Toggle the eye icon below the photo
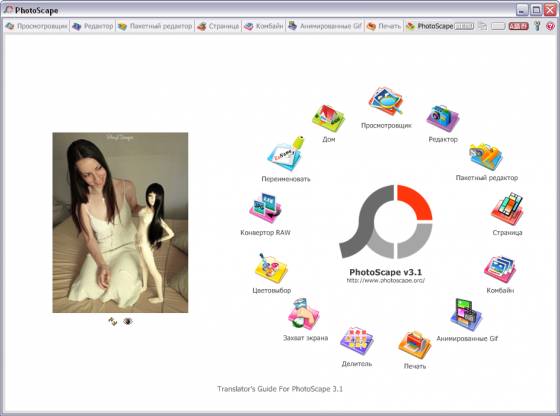The width and height of the screenshot is (560, 416). click(128, 321)
